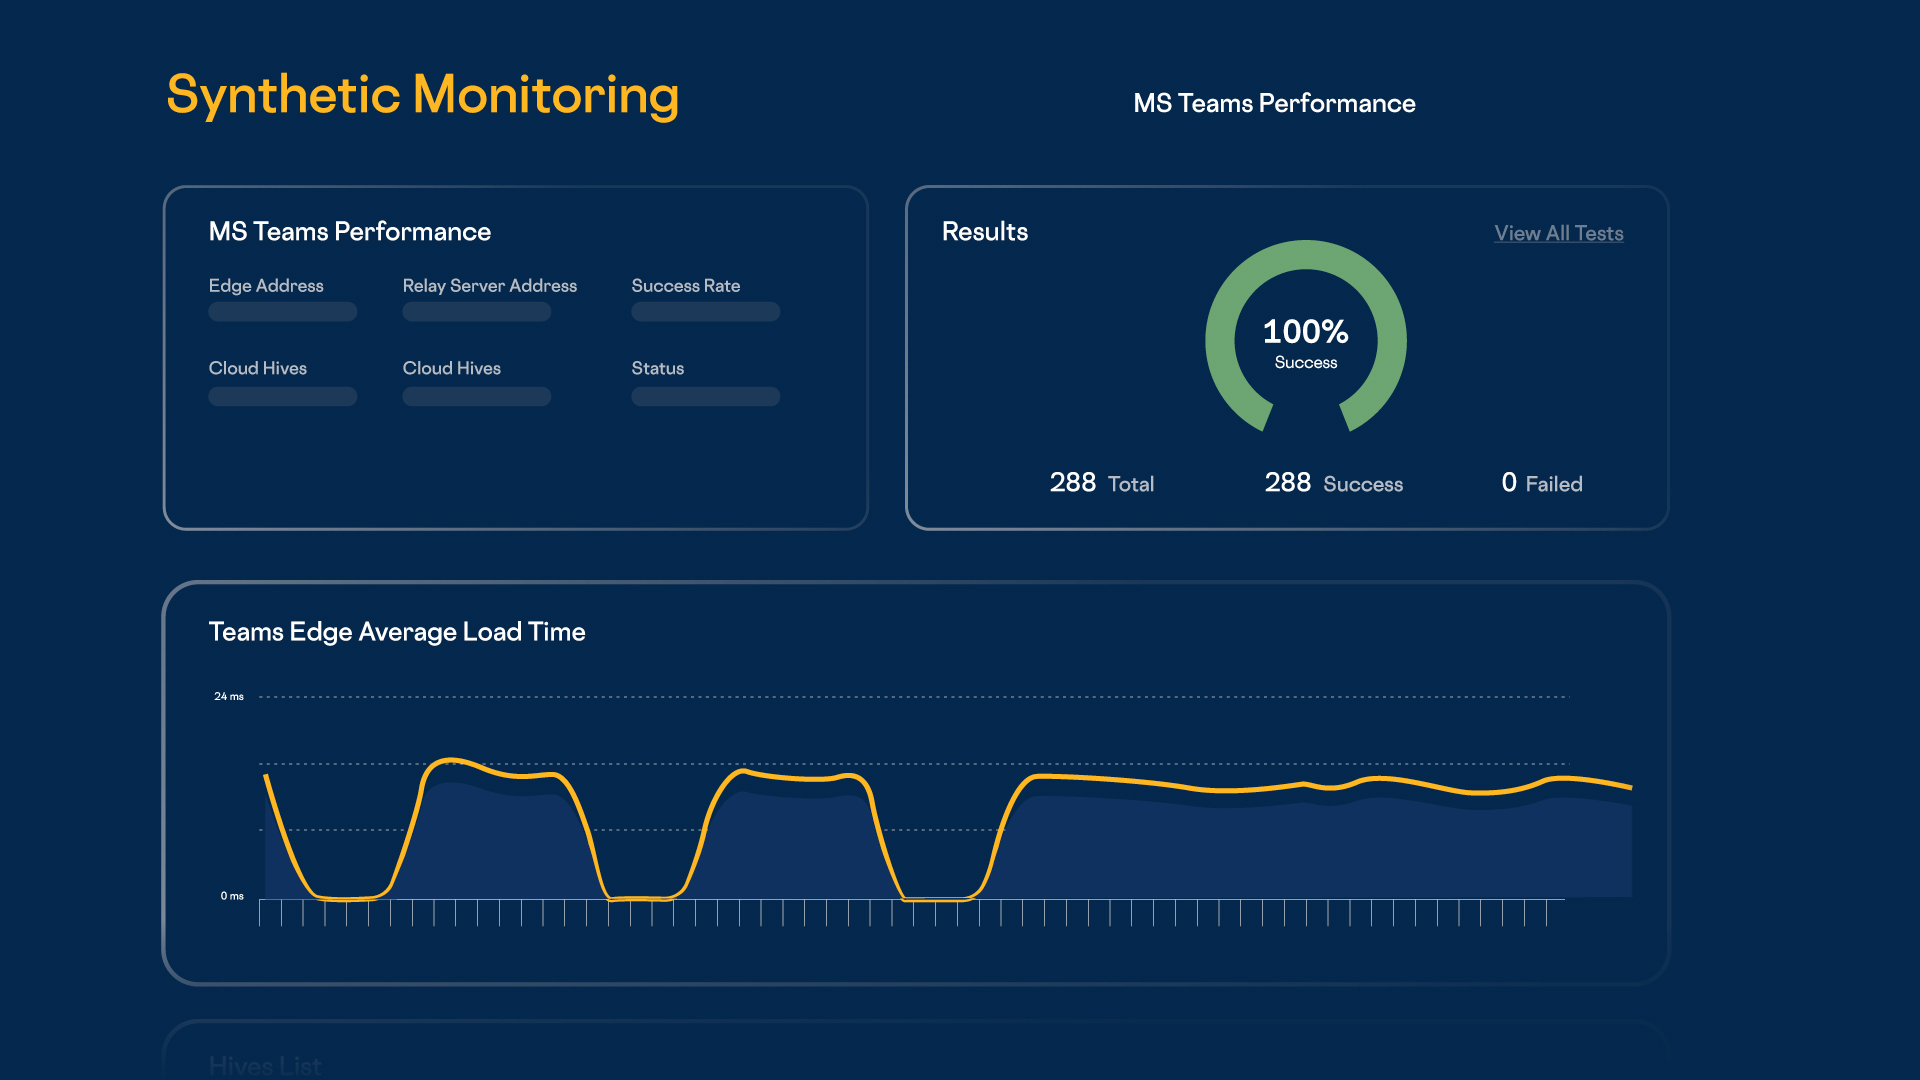Select the 288 Total statistic

(x=1101, y=483)
